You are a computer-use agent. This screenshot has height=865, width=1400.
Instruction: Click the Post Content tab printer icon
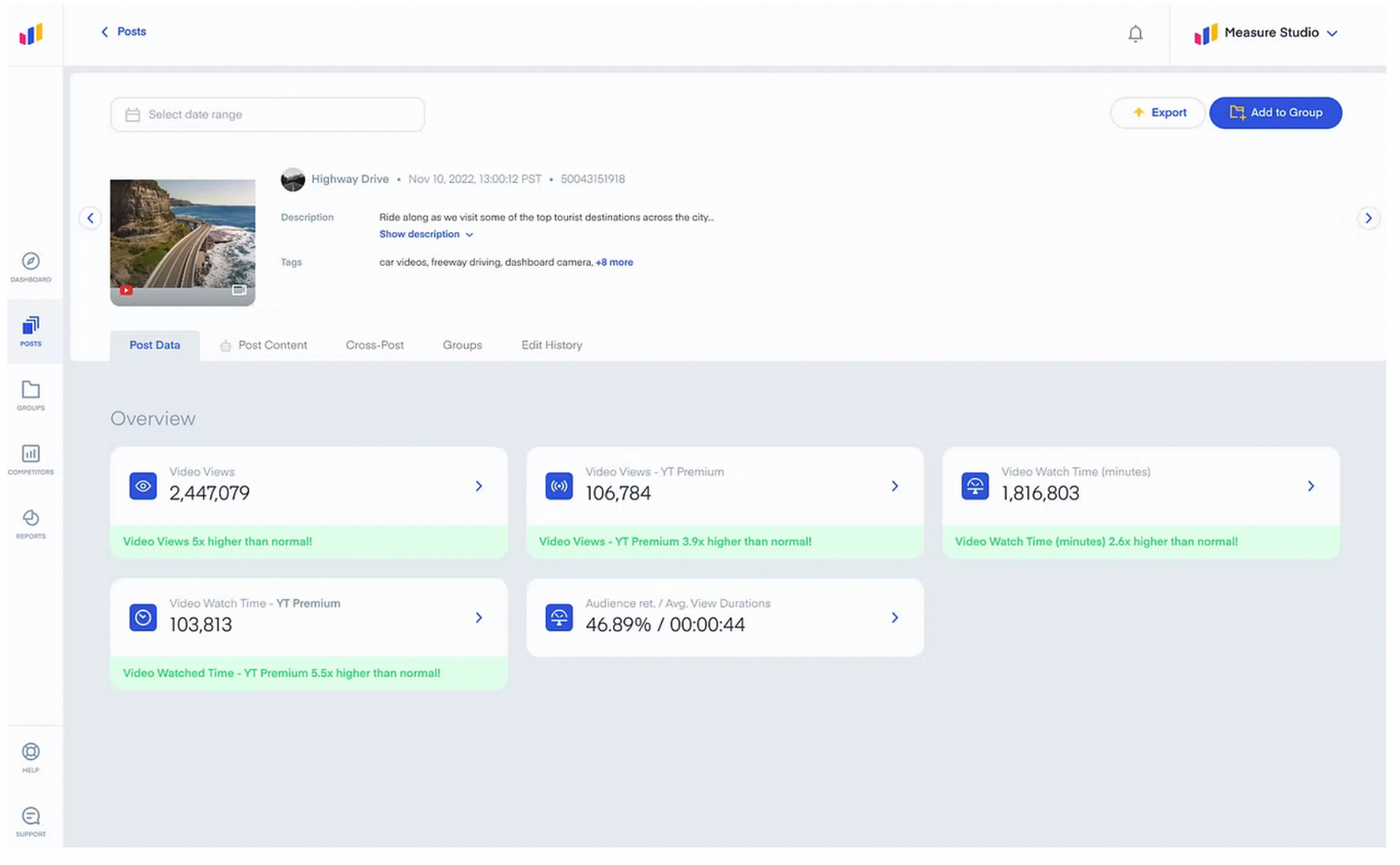(x=226, y=346)
